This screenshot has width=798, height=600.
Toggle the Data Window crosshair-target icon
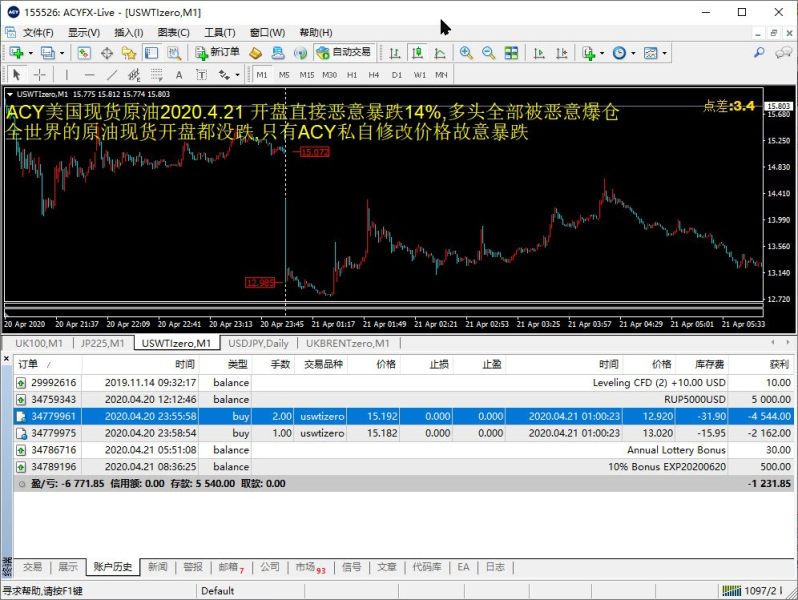(107, 52)
